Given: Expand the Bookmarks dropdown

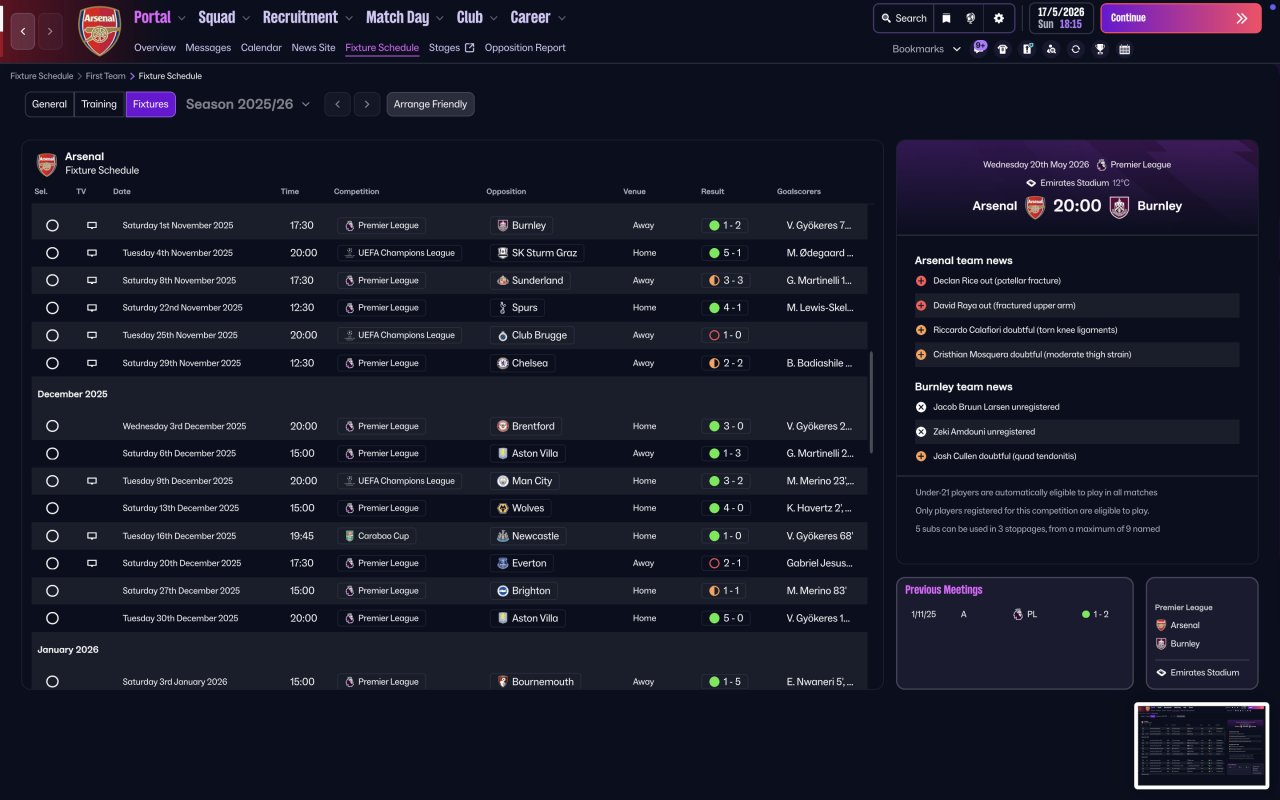Looking at the screenshot, I should coord(927,49).
